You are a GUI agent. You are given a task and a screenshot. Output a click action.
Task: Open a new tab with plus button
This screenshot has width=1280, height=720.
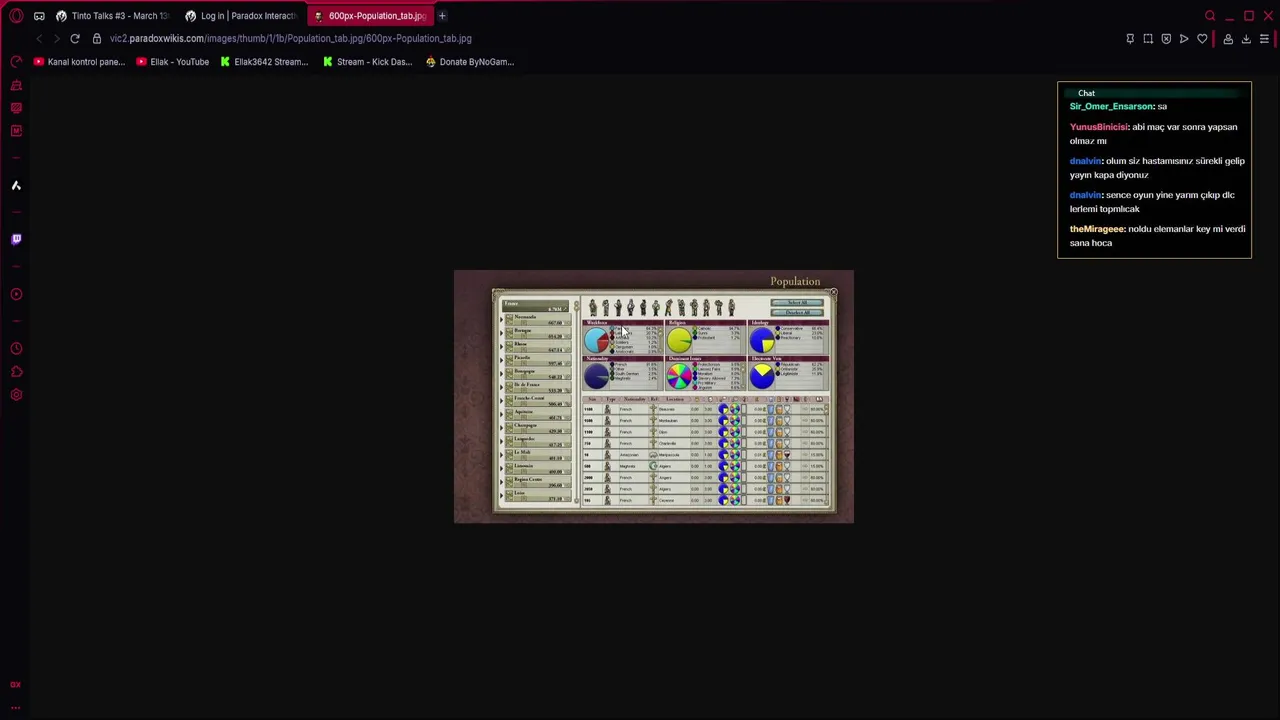[x=442, y=16]
